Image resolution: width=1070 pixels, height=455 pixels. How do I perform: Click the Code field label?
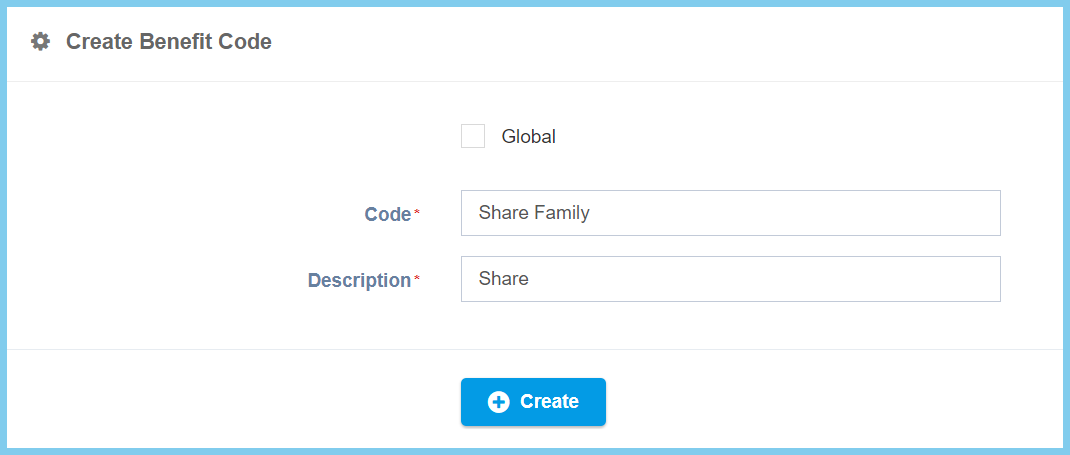(x=387, y=214)
